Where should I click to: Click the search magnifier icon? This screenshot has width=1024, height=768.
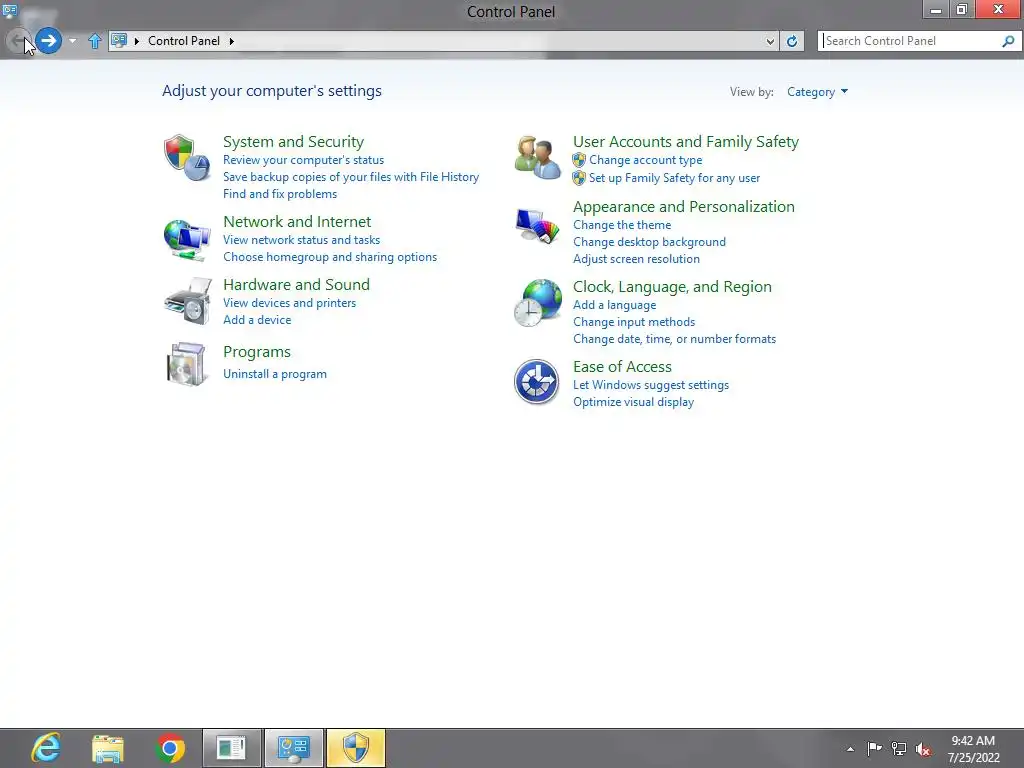[1008, 41]
